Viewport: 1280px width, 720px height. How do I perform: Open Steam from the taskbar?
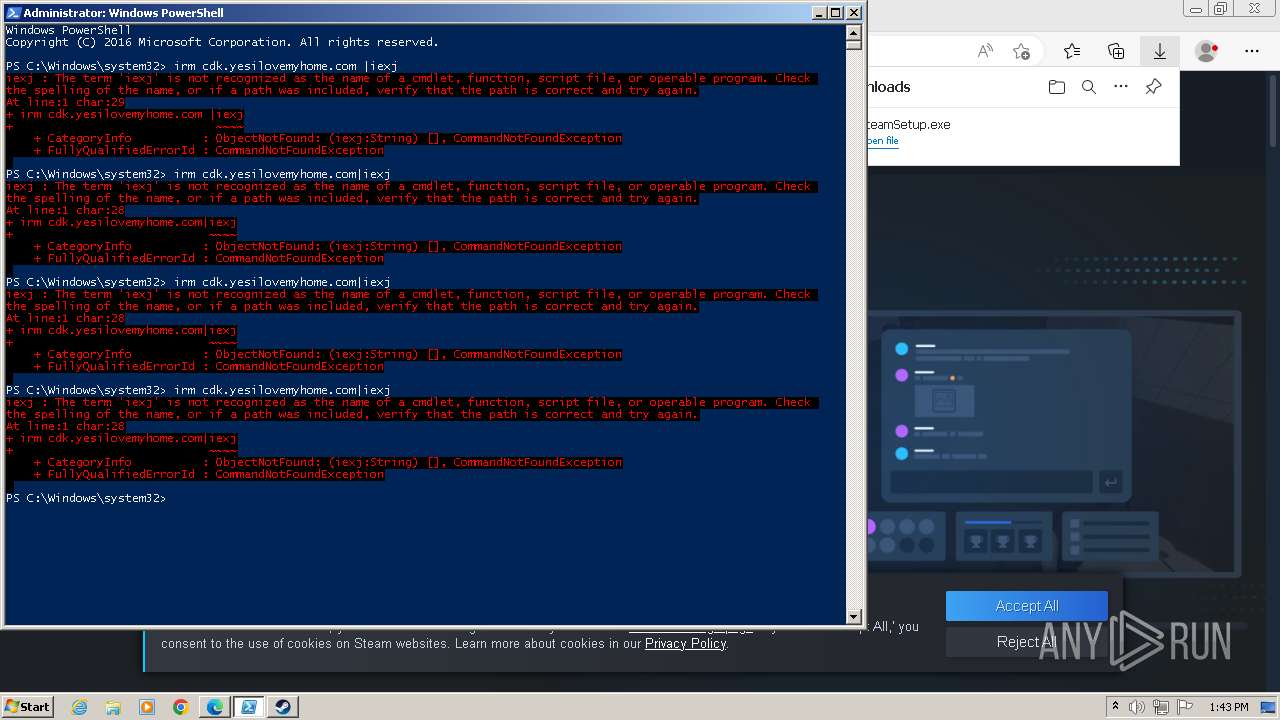pyautogui.click(x=283, y=707)
